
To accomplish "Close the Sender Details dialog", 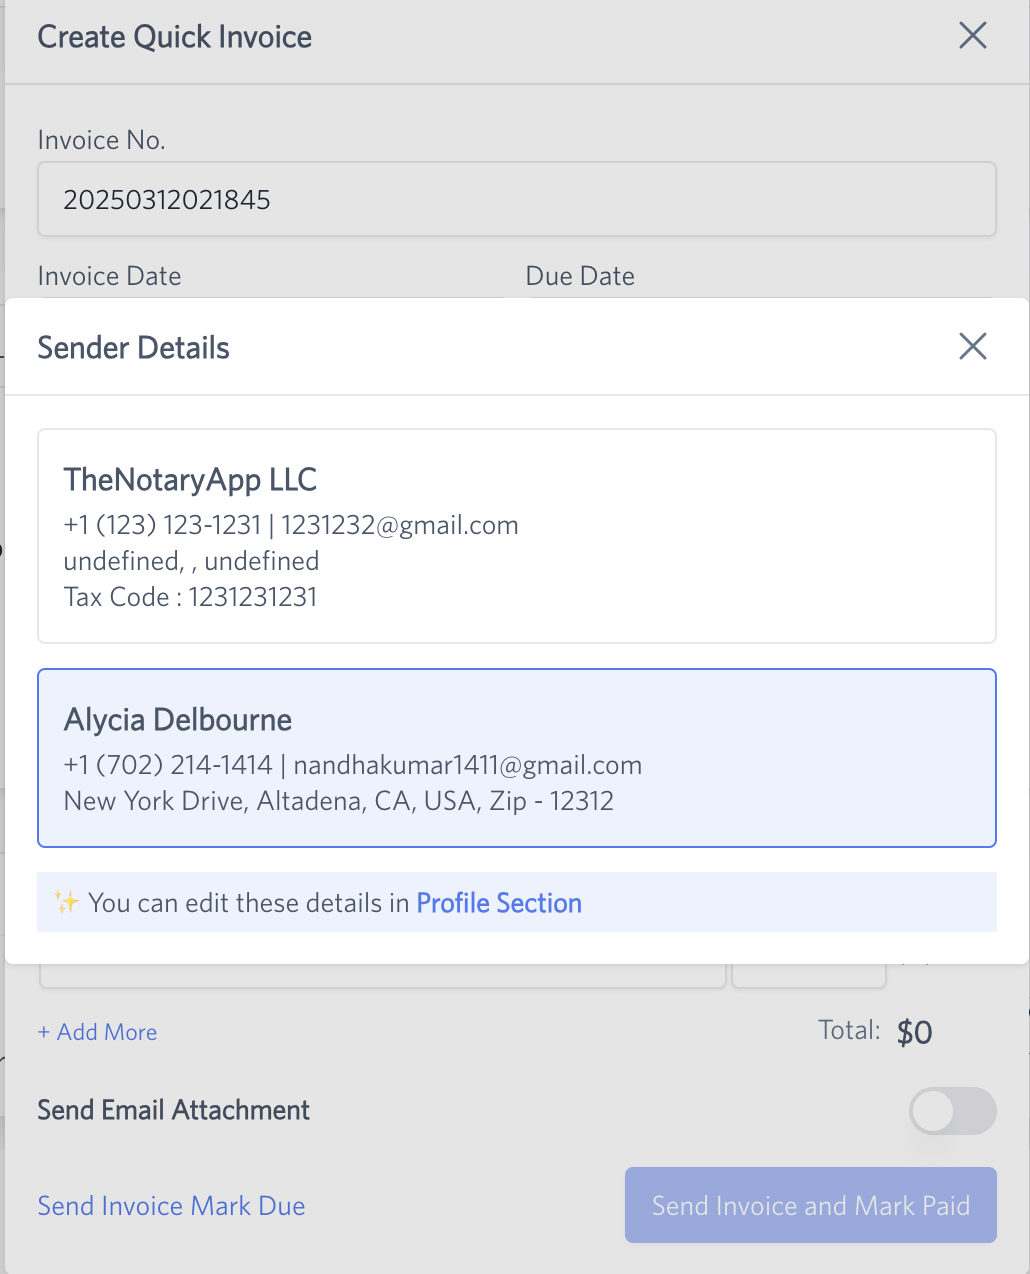I will 971,346.
